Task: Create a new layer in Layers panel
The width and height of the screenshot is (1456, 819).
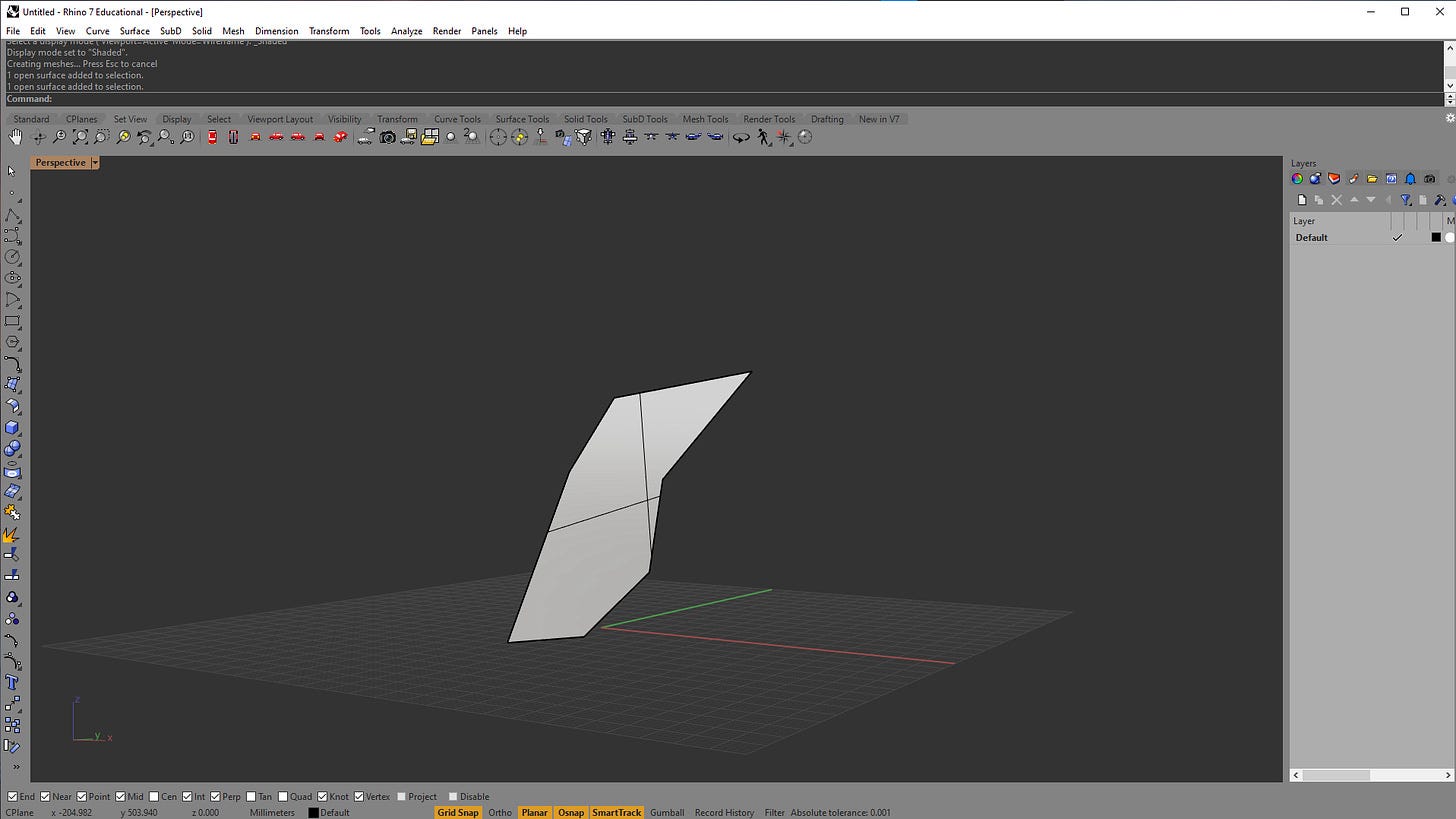Action: click(1301, 200)
